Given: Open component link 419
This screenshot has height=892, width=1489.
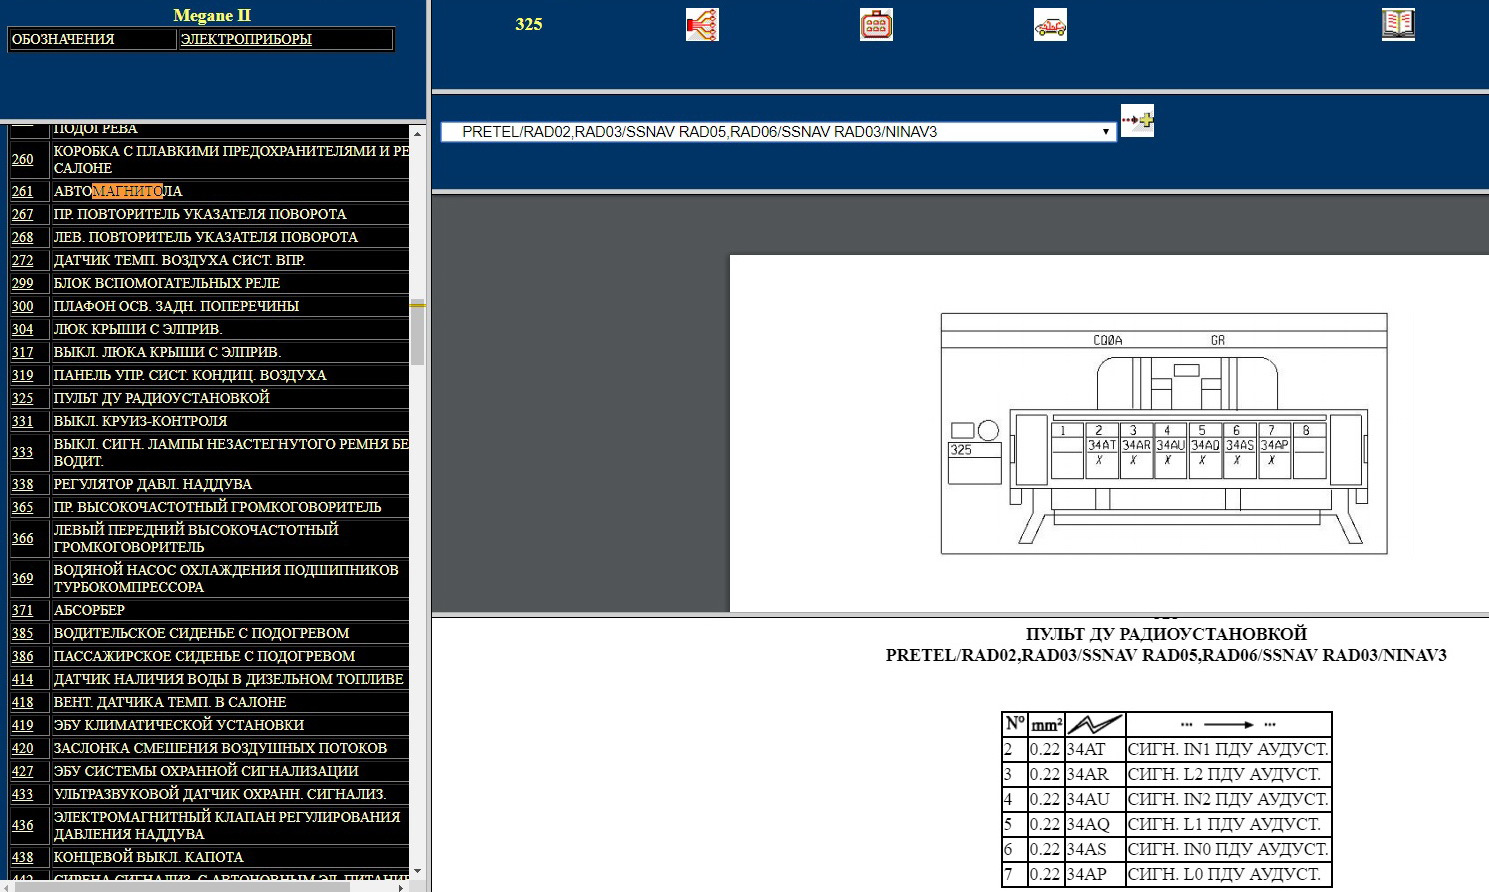Looking at the screenshot, I should 23,725.
